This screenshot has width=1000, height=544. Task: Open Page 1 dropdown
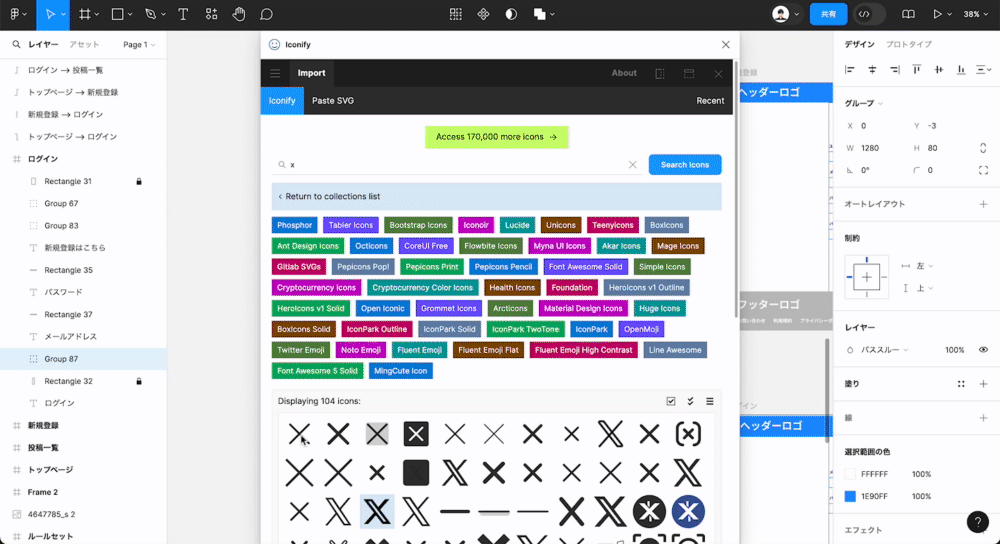pyautogui.click(x=139, y=45)
